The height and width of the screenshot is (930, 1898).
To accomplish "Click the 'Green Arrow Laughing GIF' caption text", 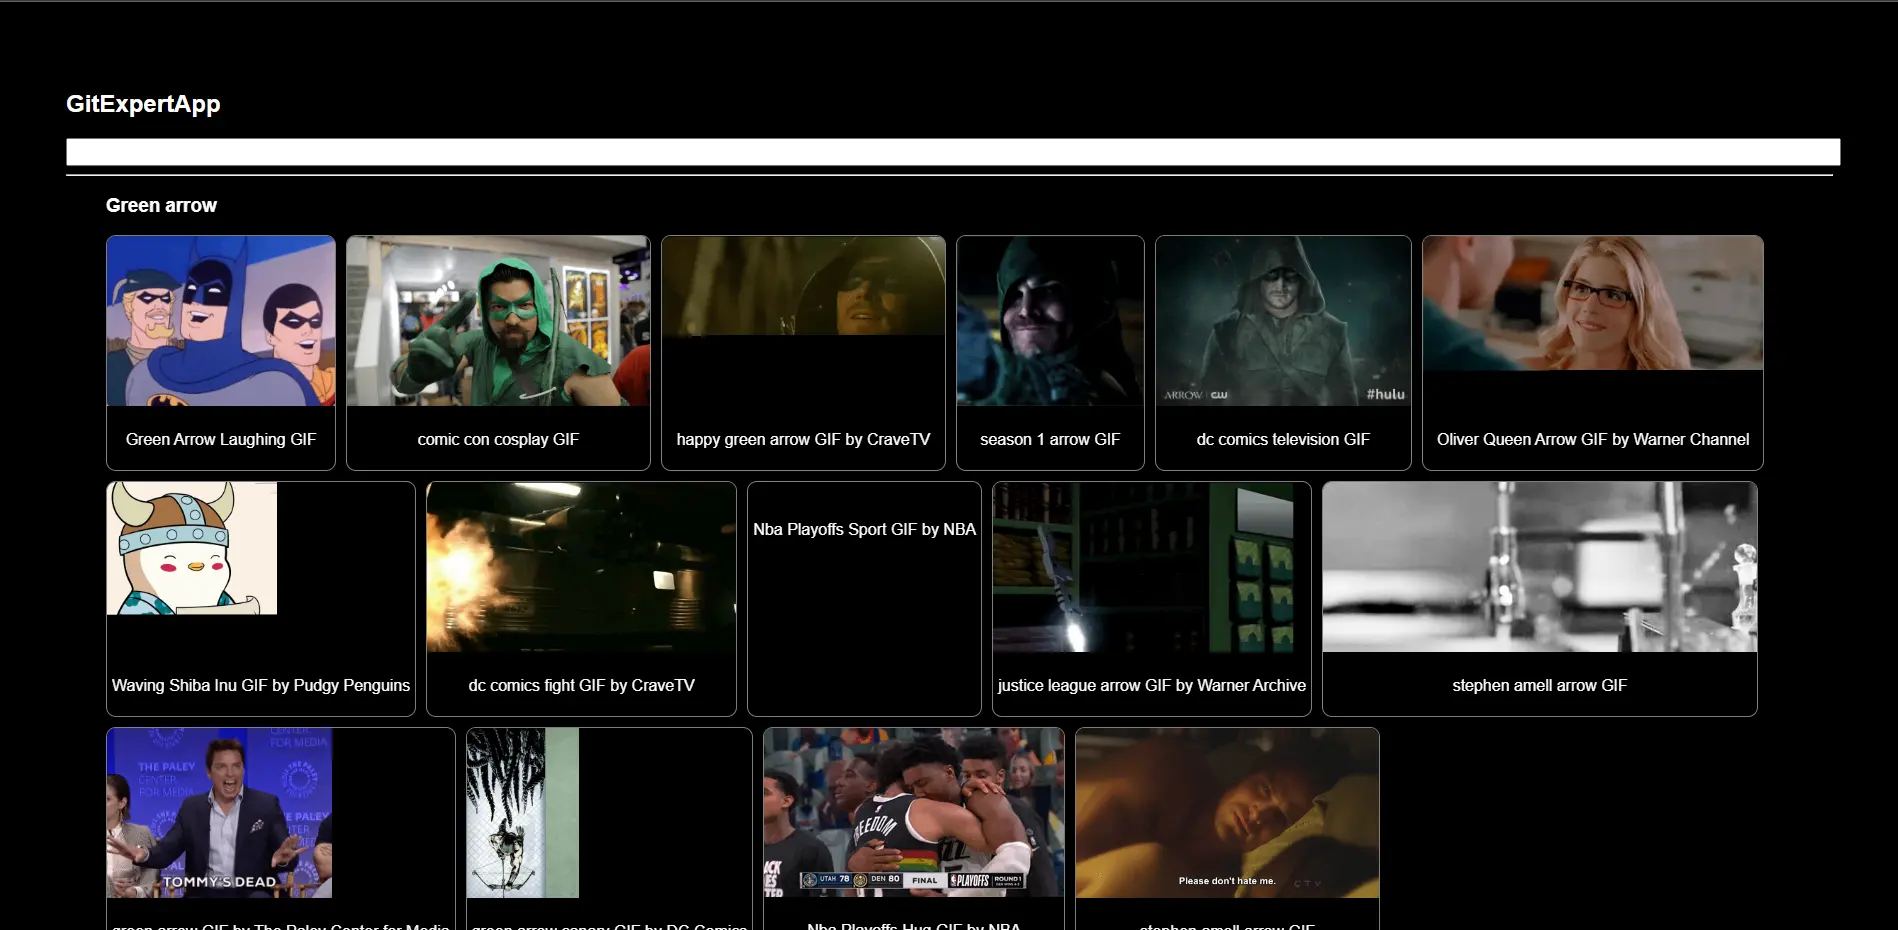I will 221,439.
